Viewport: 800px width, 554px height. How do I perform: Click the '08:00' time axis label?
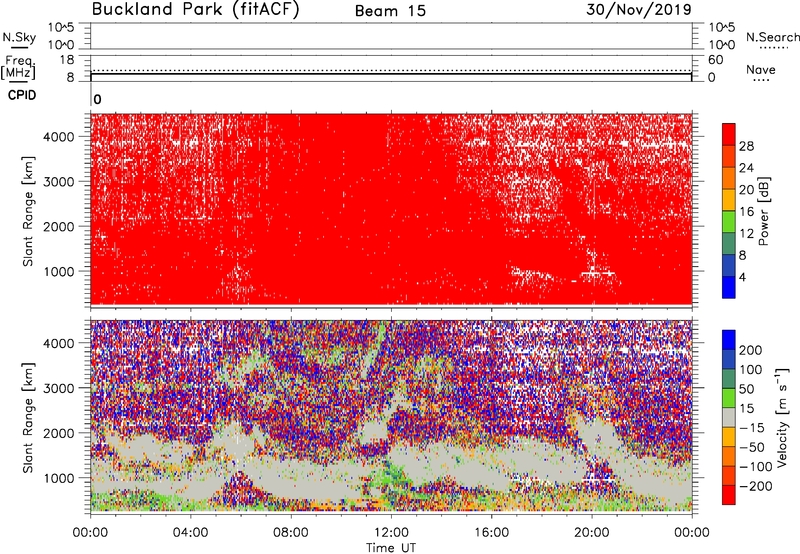coord(291,533)
